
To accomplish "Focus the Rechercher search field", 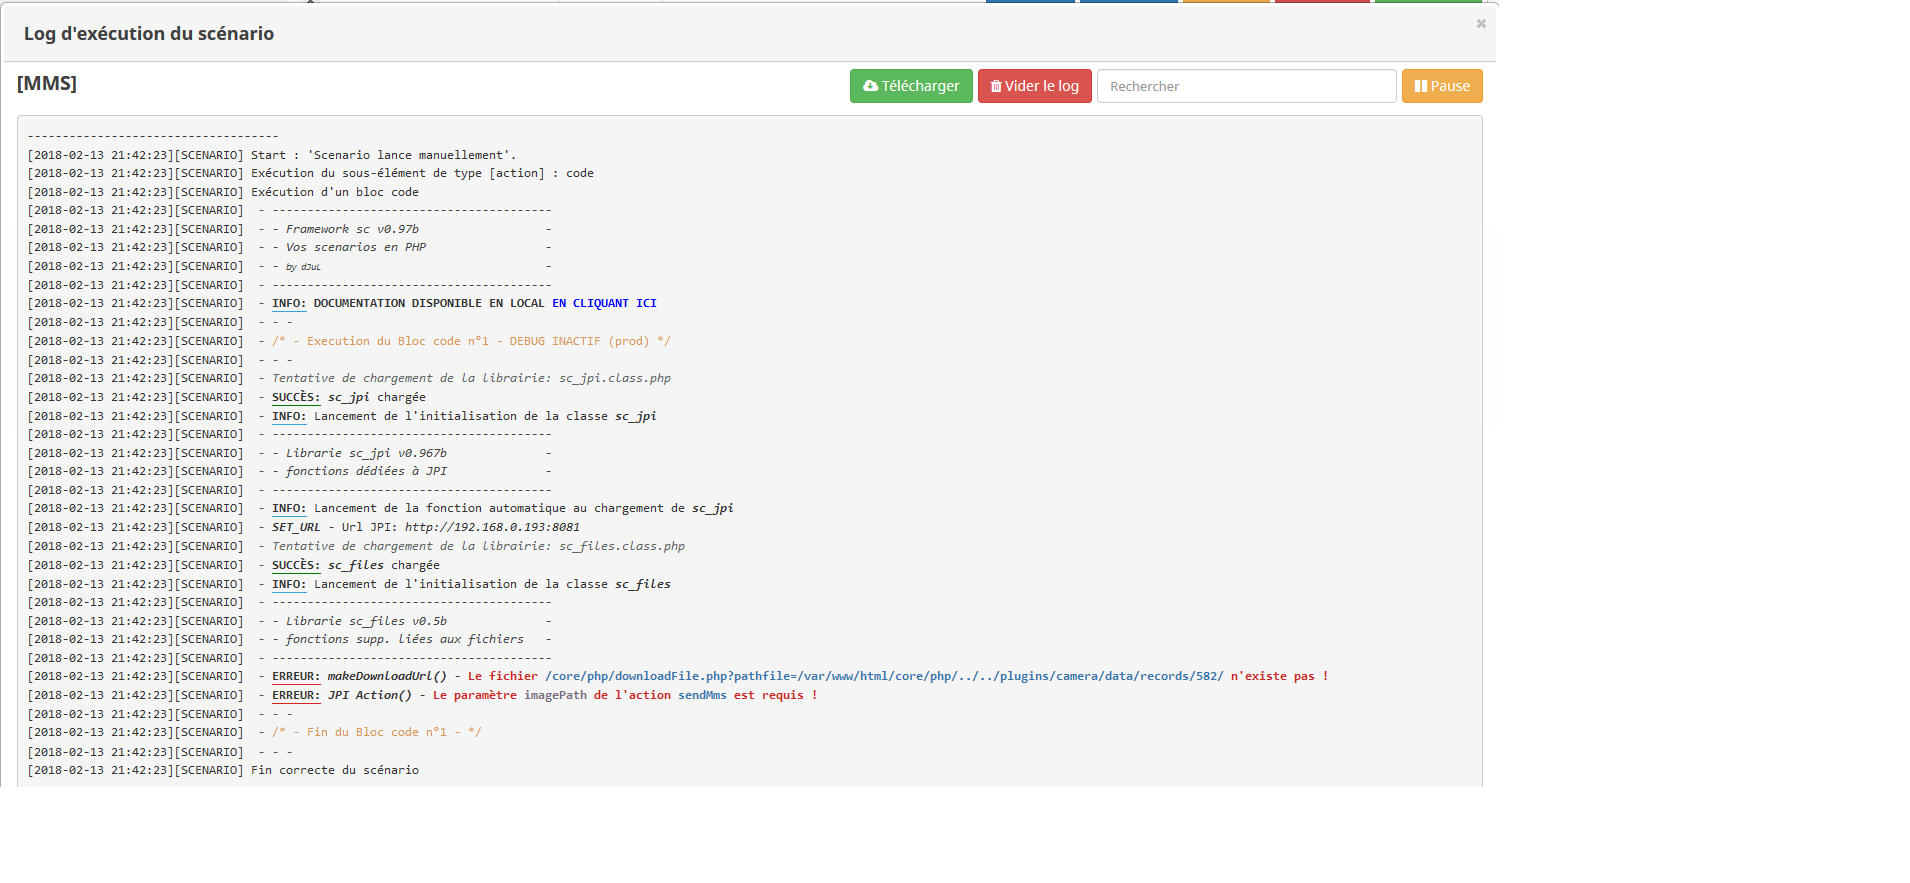I will [1246, 86].
